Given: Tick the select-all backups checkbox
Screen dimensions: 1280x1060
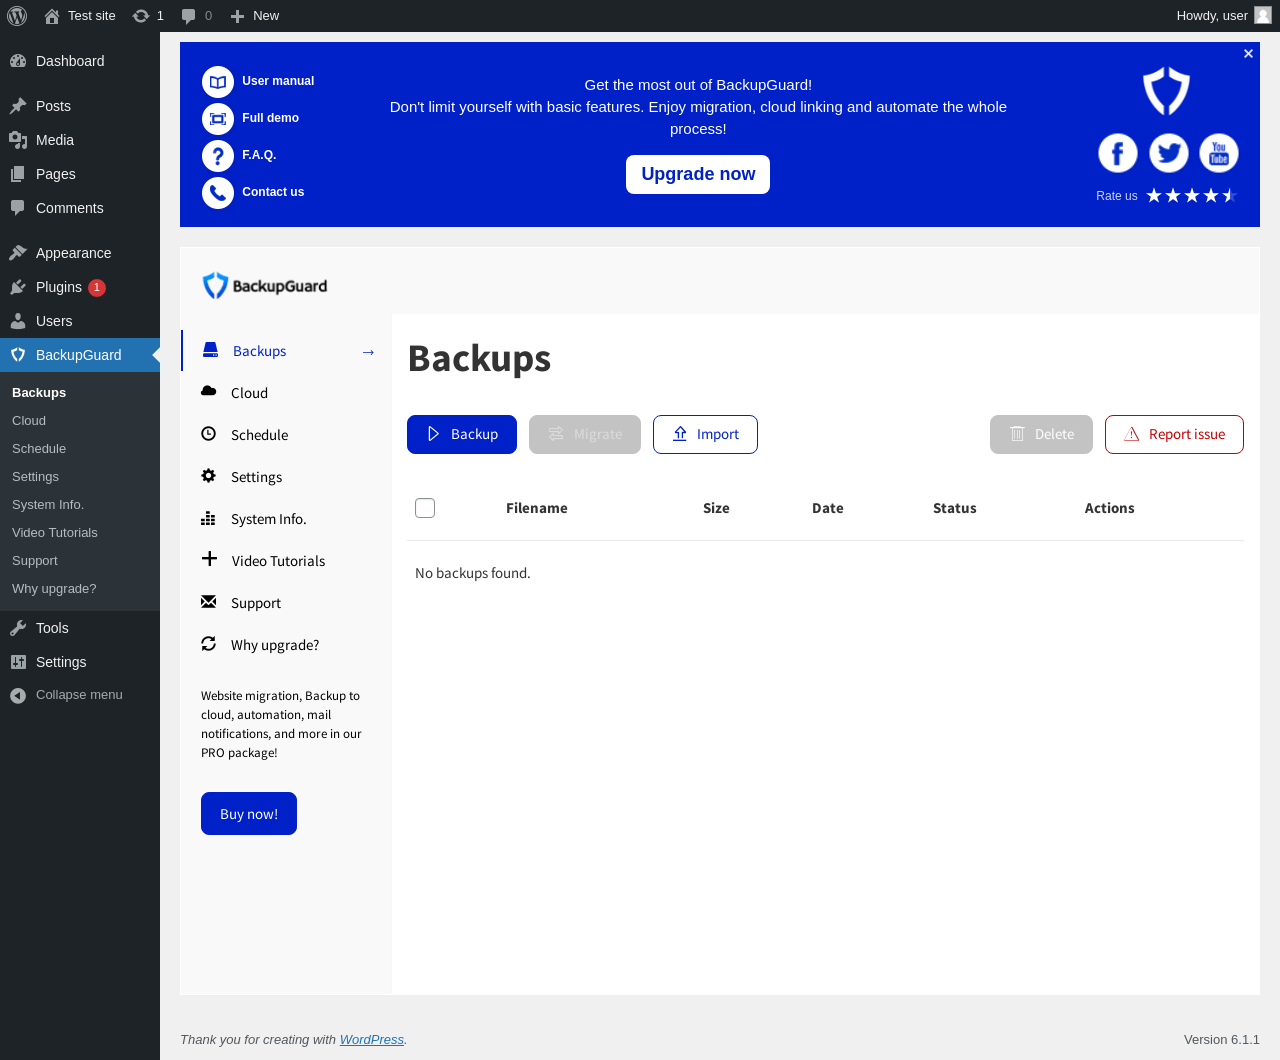Looking at the screenshot, I should [x=425, y=508].
